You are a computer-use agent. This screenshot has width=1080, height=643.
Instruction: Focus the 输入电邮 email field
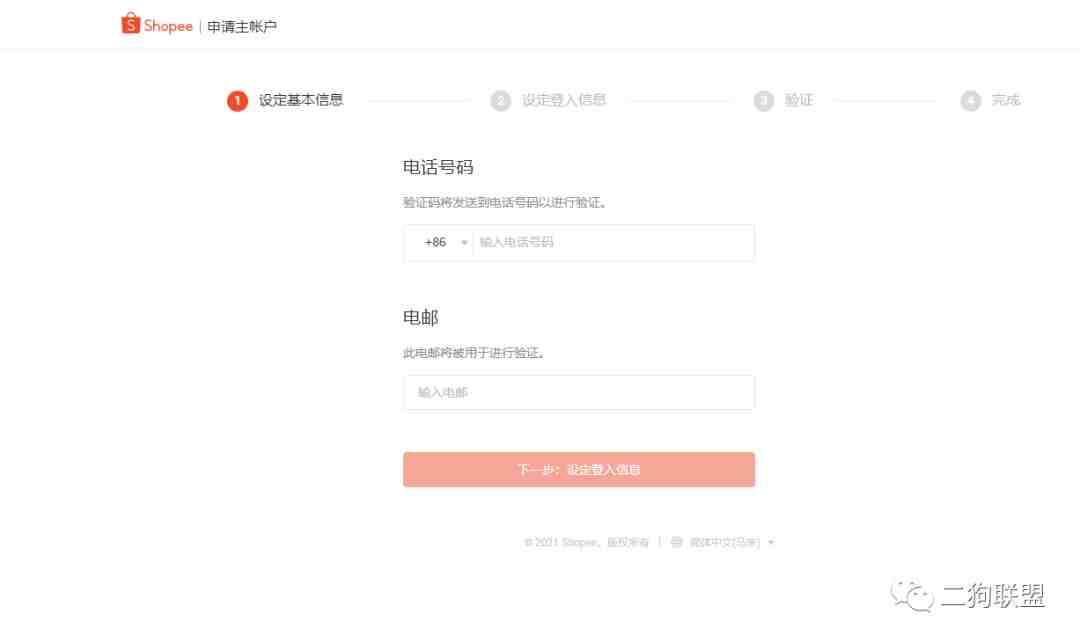click(579, 392)
